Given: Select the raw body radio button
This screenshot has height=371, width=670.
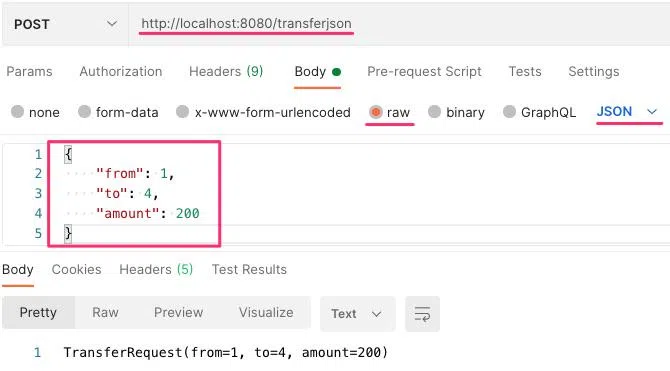Looking at the screenshot, I should coord(375,112).
